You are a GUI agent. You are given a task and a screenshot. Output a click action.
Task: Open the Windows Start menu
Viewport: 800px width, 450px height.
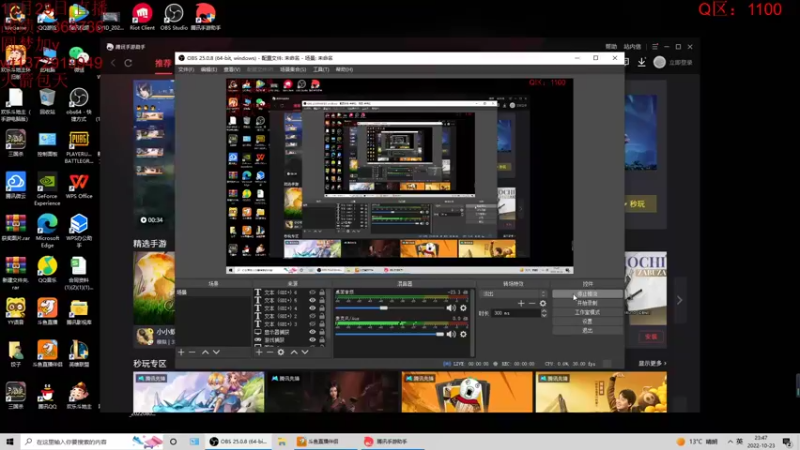pos(10,441)
